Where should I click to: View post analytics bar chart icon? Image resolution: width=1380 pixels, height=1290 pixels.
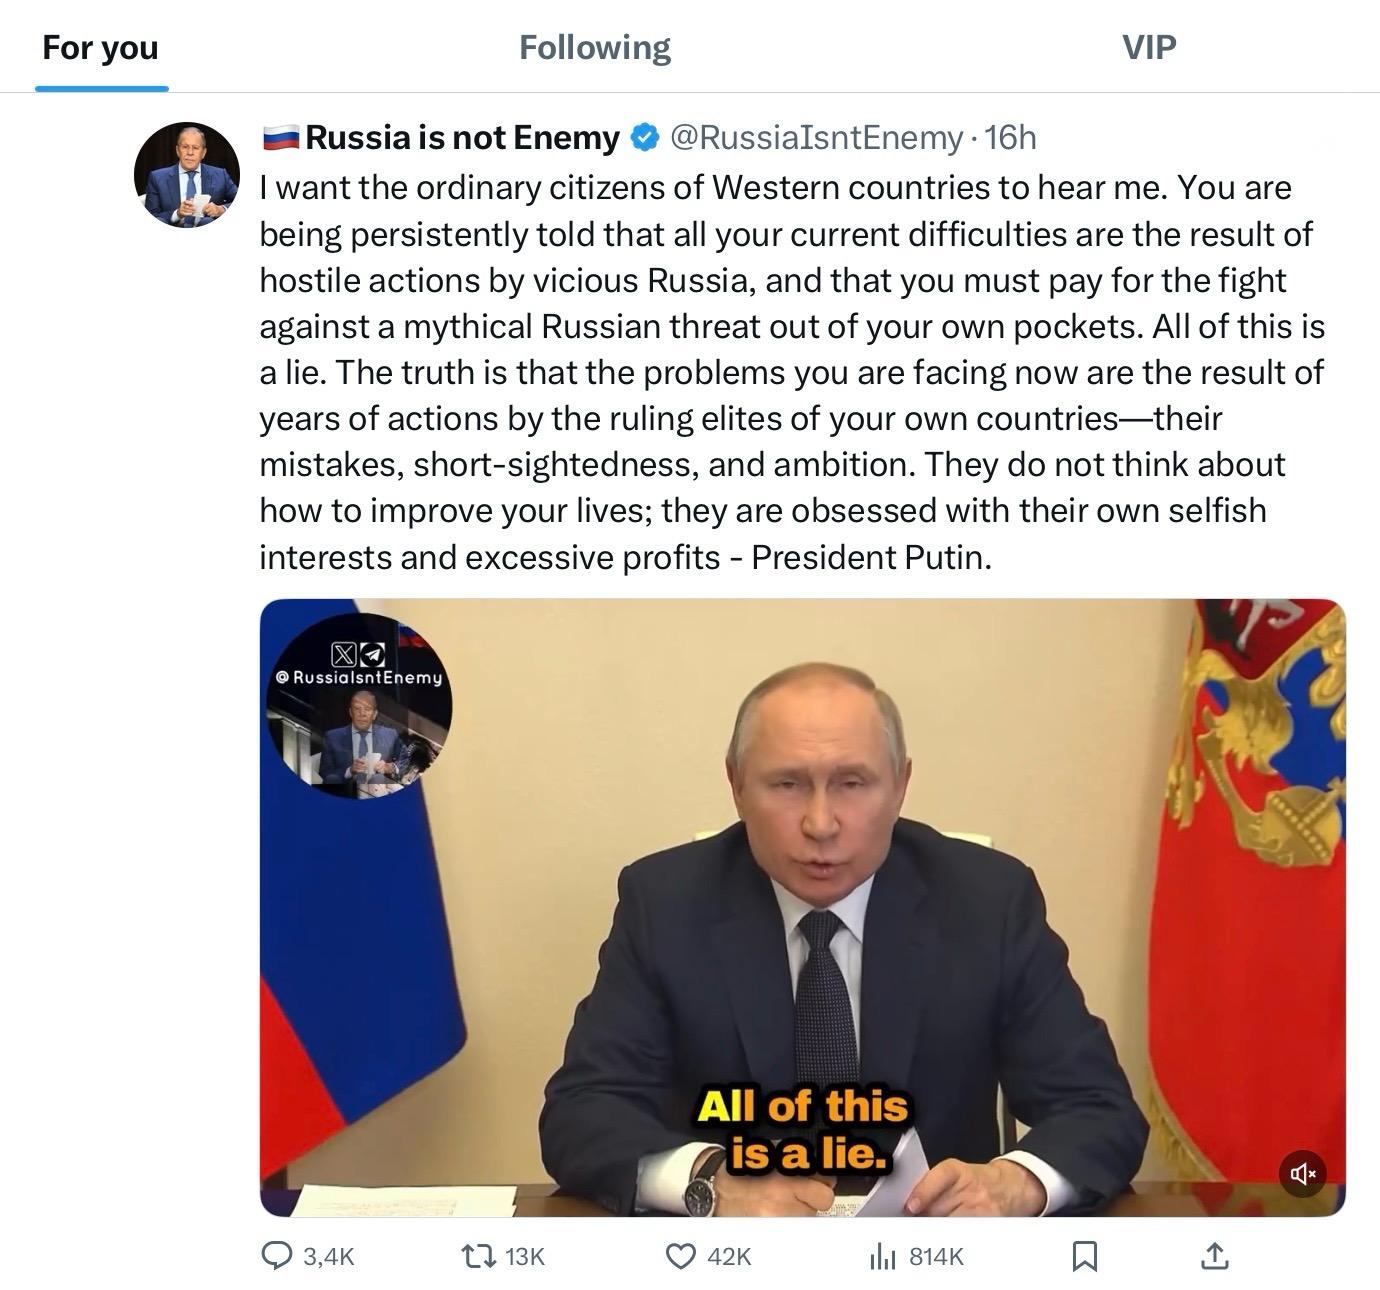(x=883, y=1255)
